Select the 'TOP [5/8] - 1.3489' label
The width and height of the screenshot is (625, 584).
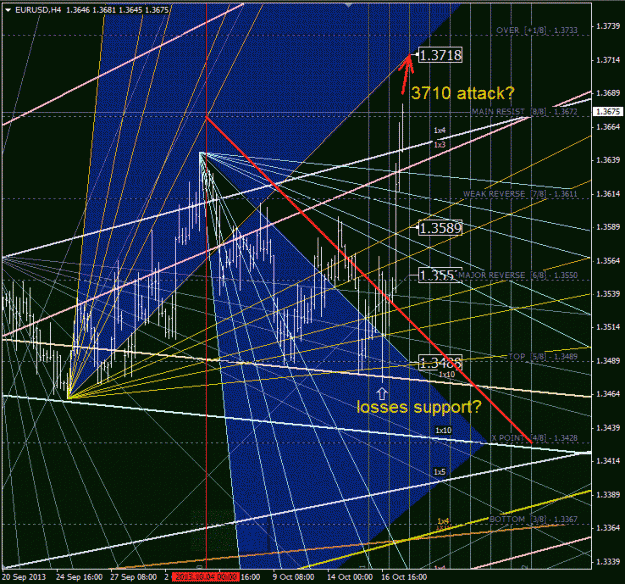pyautogui.click(x=542, y=356)
